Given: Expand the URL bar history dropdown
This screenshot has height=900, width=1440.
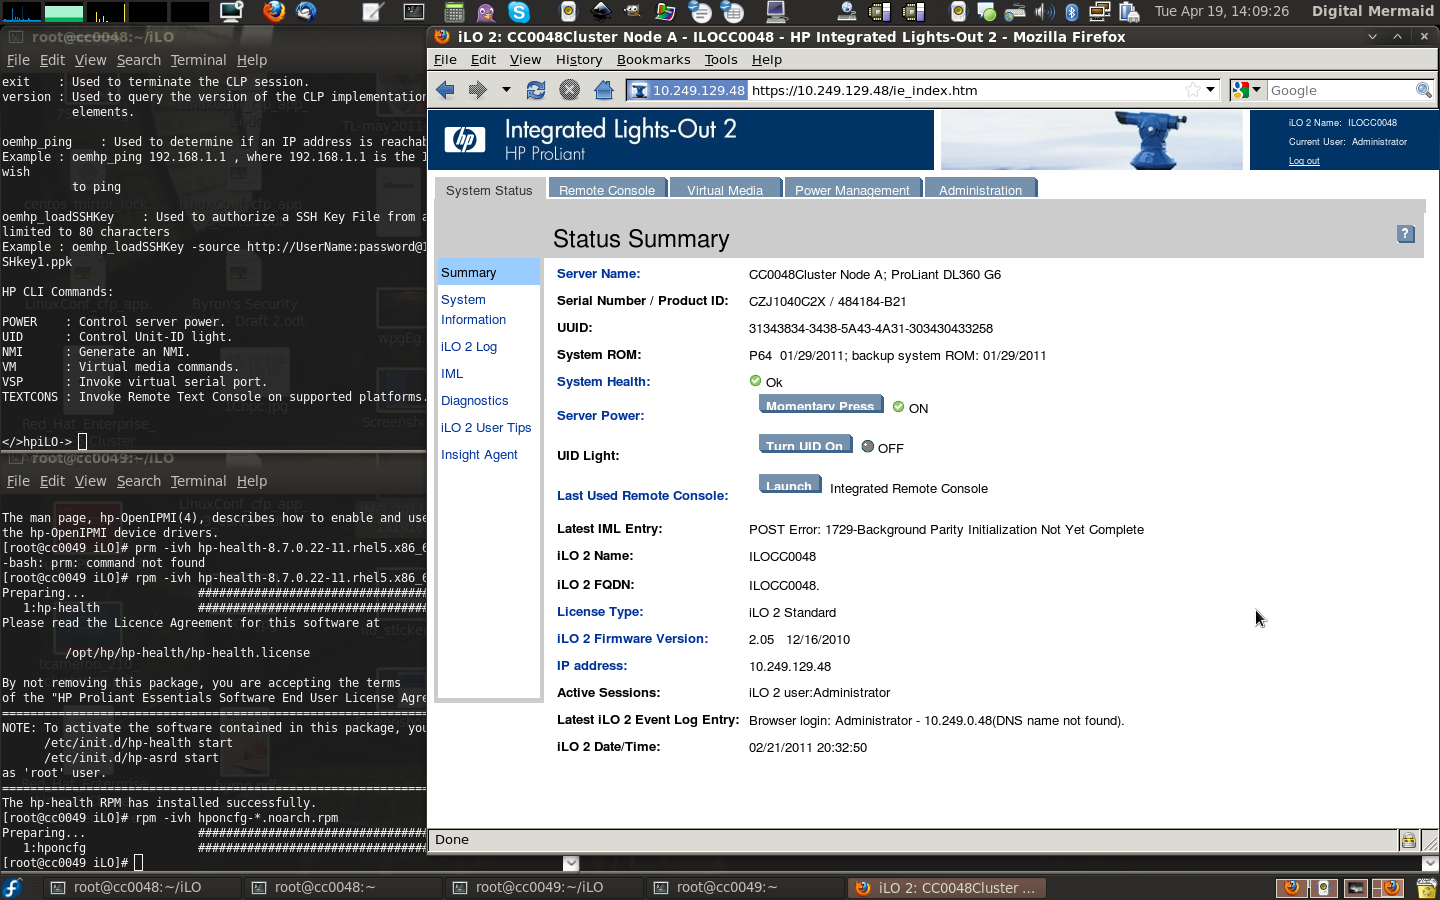Looking at the screenshot, I should pyautogui.click(x=1211, y=90).
